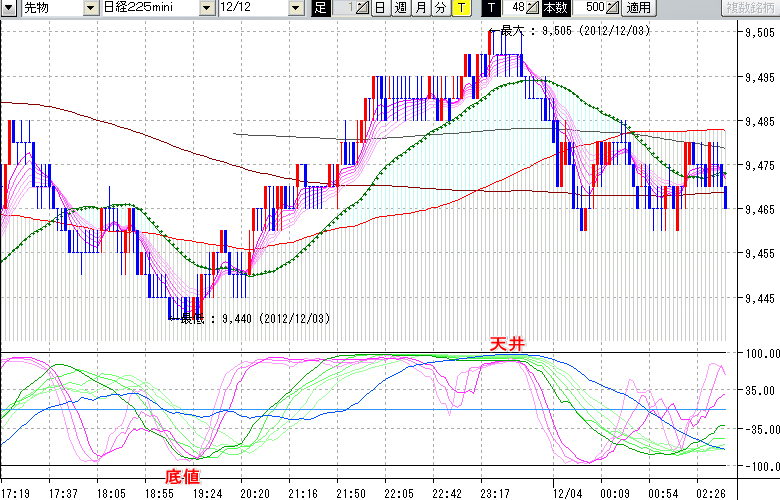Switch chart to 月 (monthly) timeframe
The width and height of the screenshot is (780, 500).
420,8
